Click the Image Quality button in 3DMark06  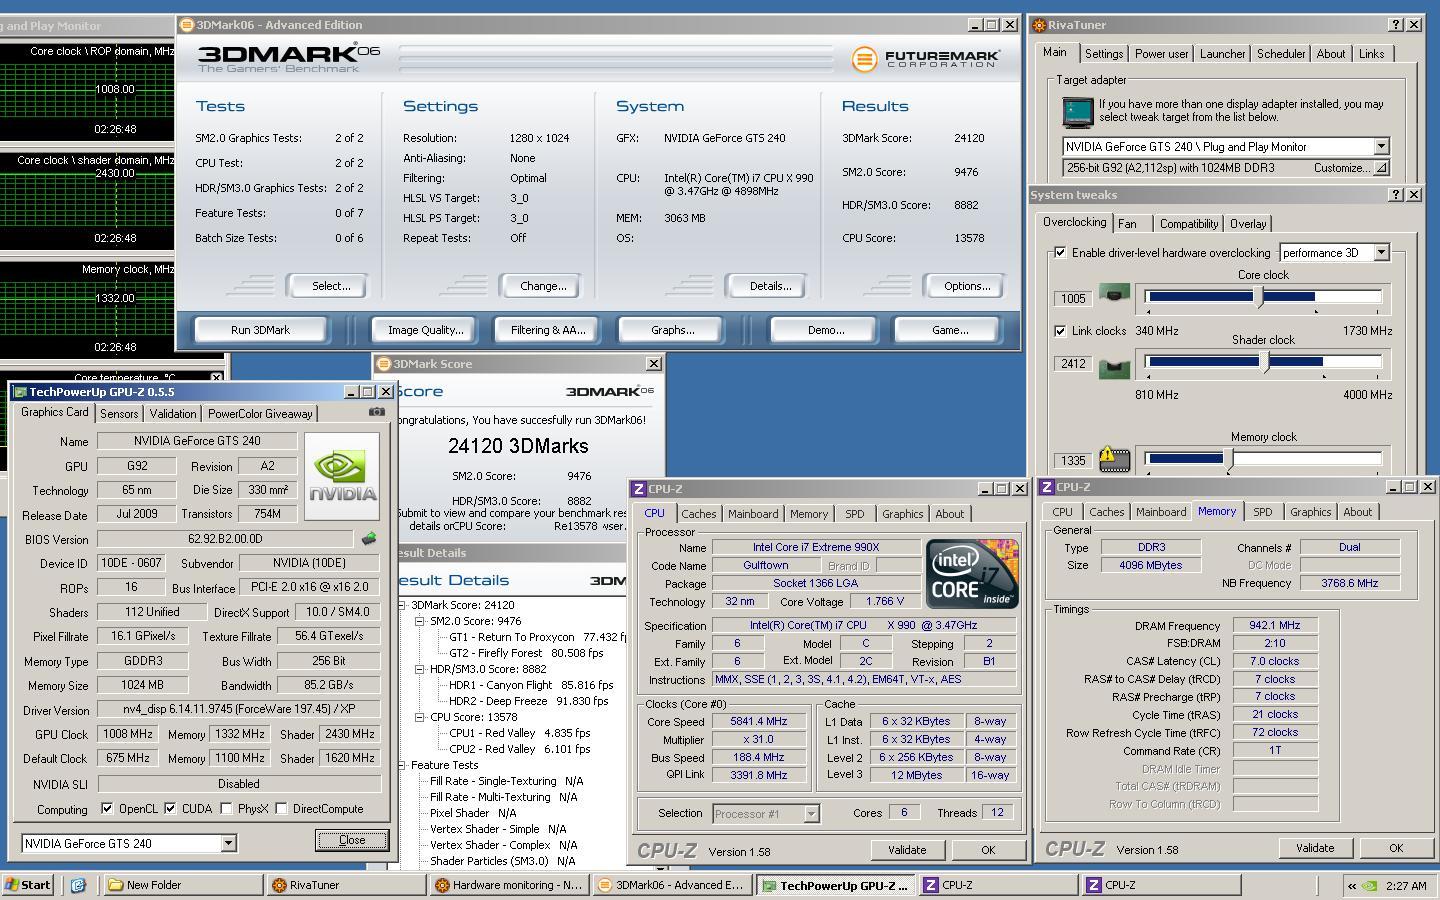[426, 330]
